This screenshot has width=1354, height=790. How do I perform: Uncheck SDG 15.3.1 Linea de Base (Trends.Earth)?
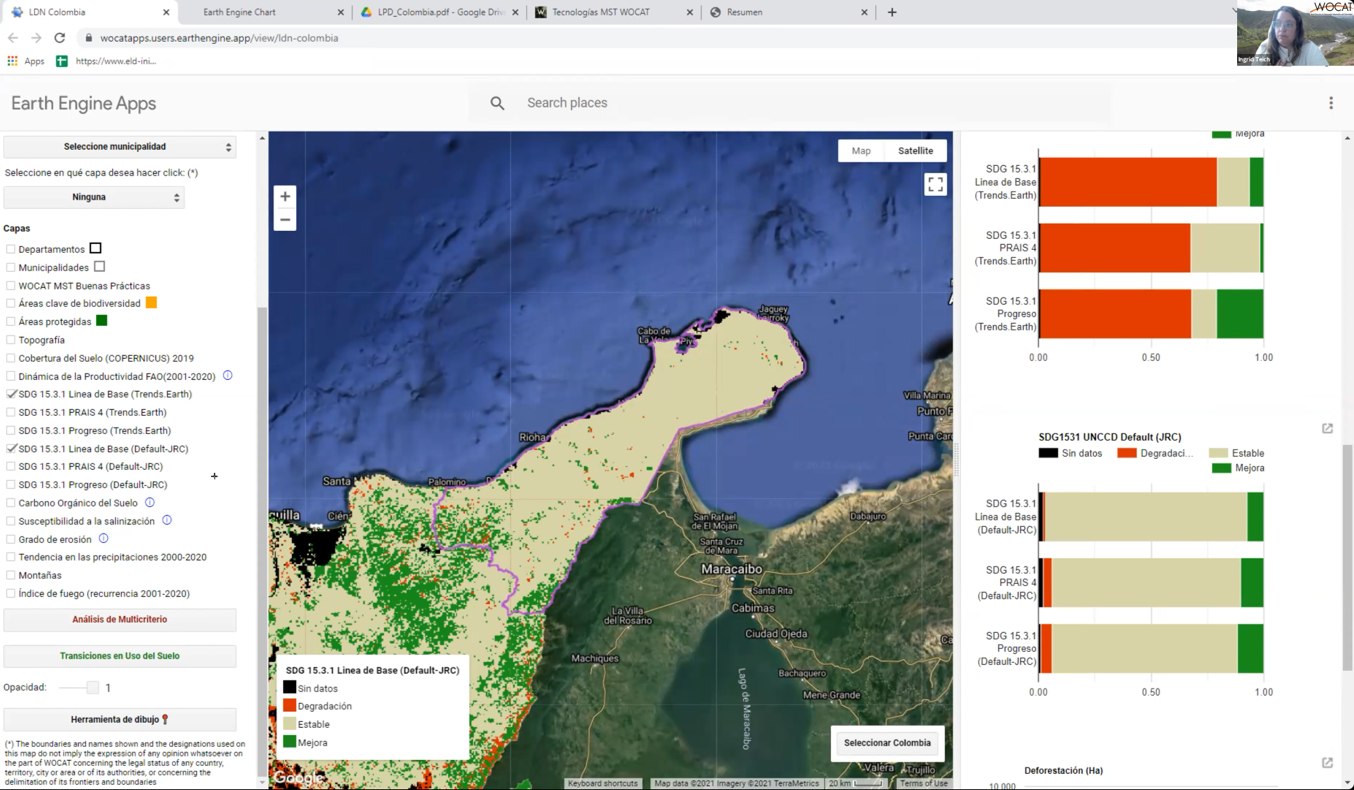pyautogui.click(x=11, y=394)
